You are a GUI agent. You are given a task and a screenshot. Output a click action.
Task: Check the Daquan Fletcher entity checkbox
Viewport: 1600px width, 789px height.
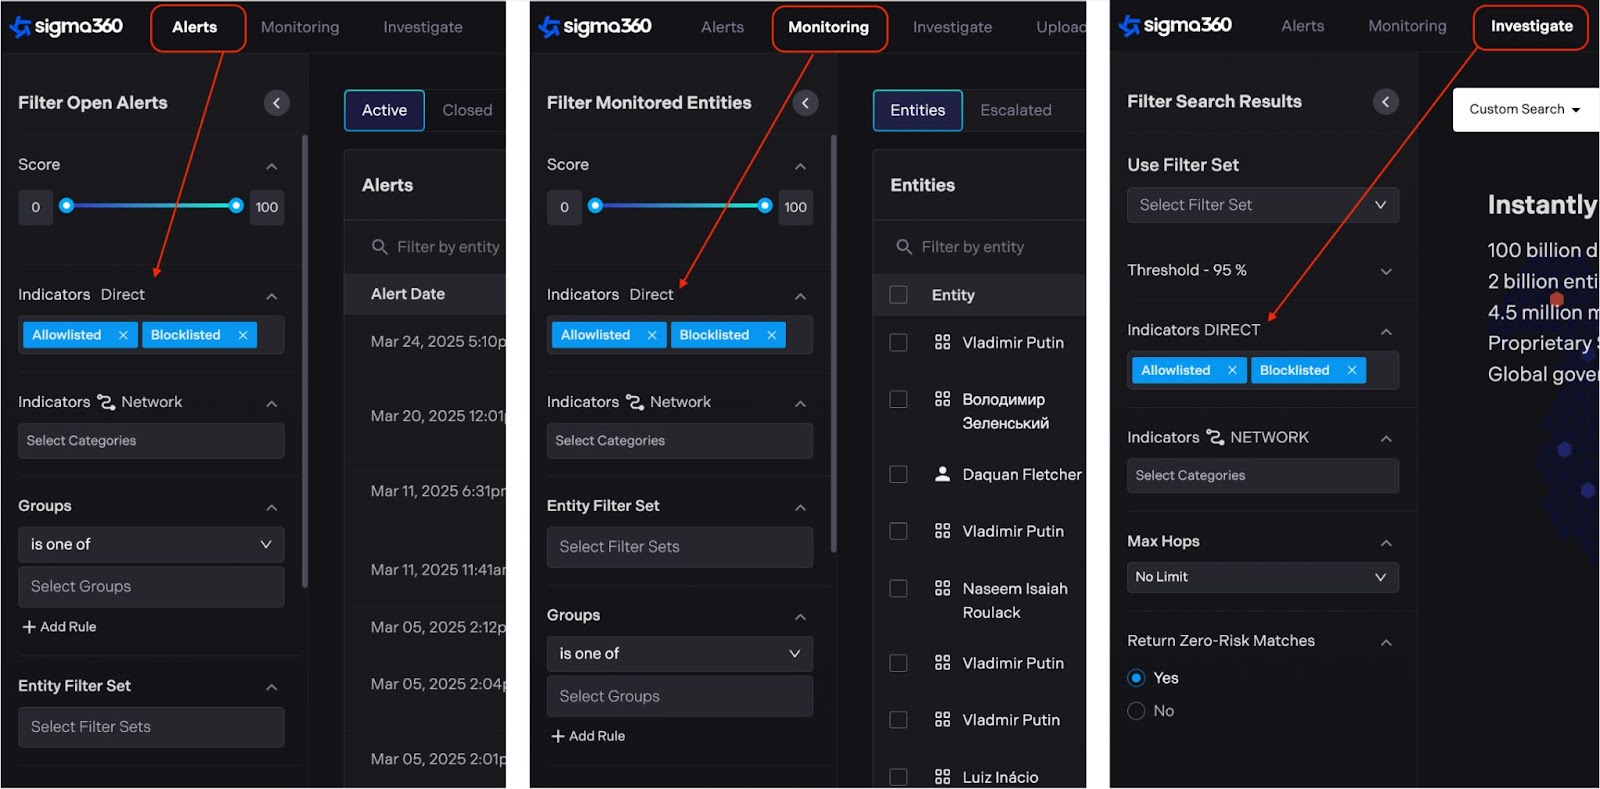click(898, 474)
